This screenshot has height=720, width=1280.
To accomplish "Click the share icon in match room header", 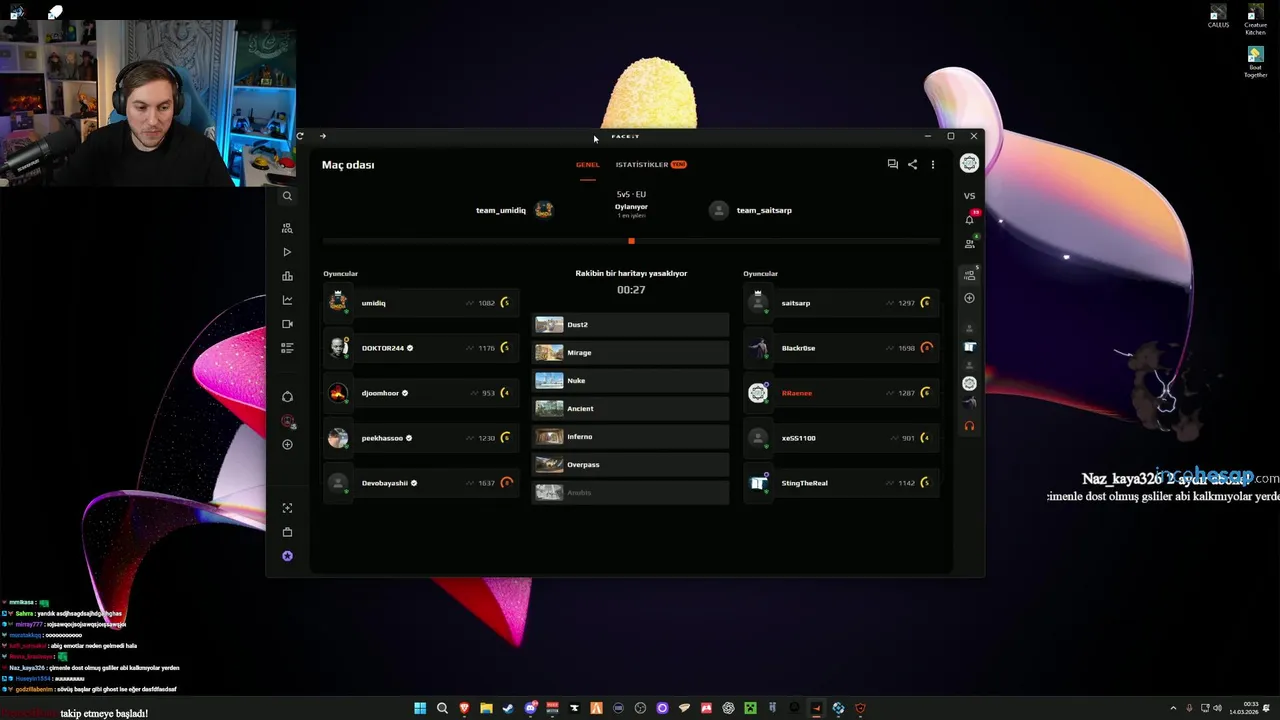I will 912,164.
